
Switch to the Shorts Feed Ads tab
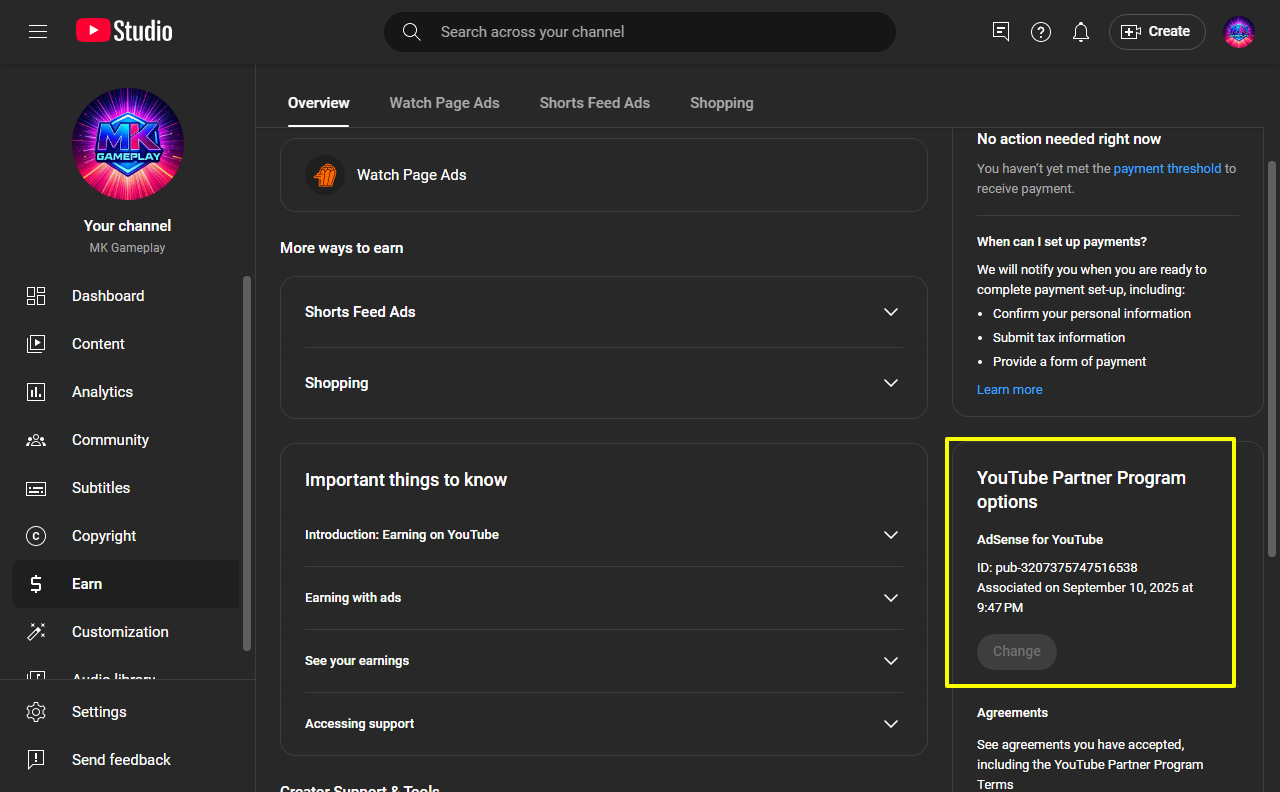pos(594,103)
